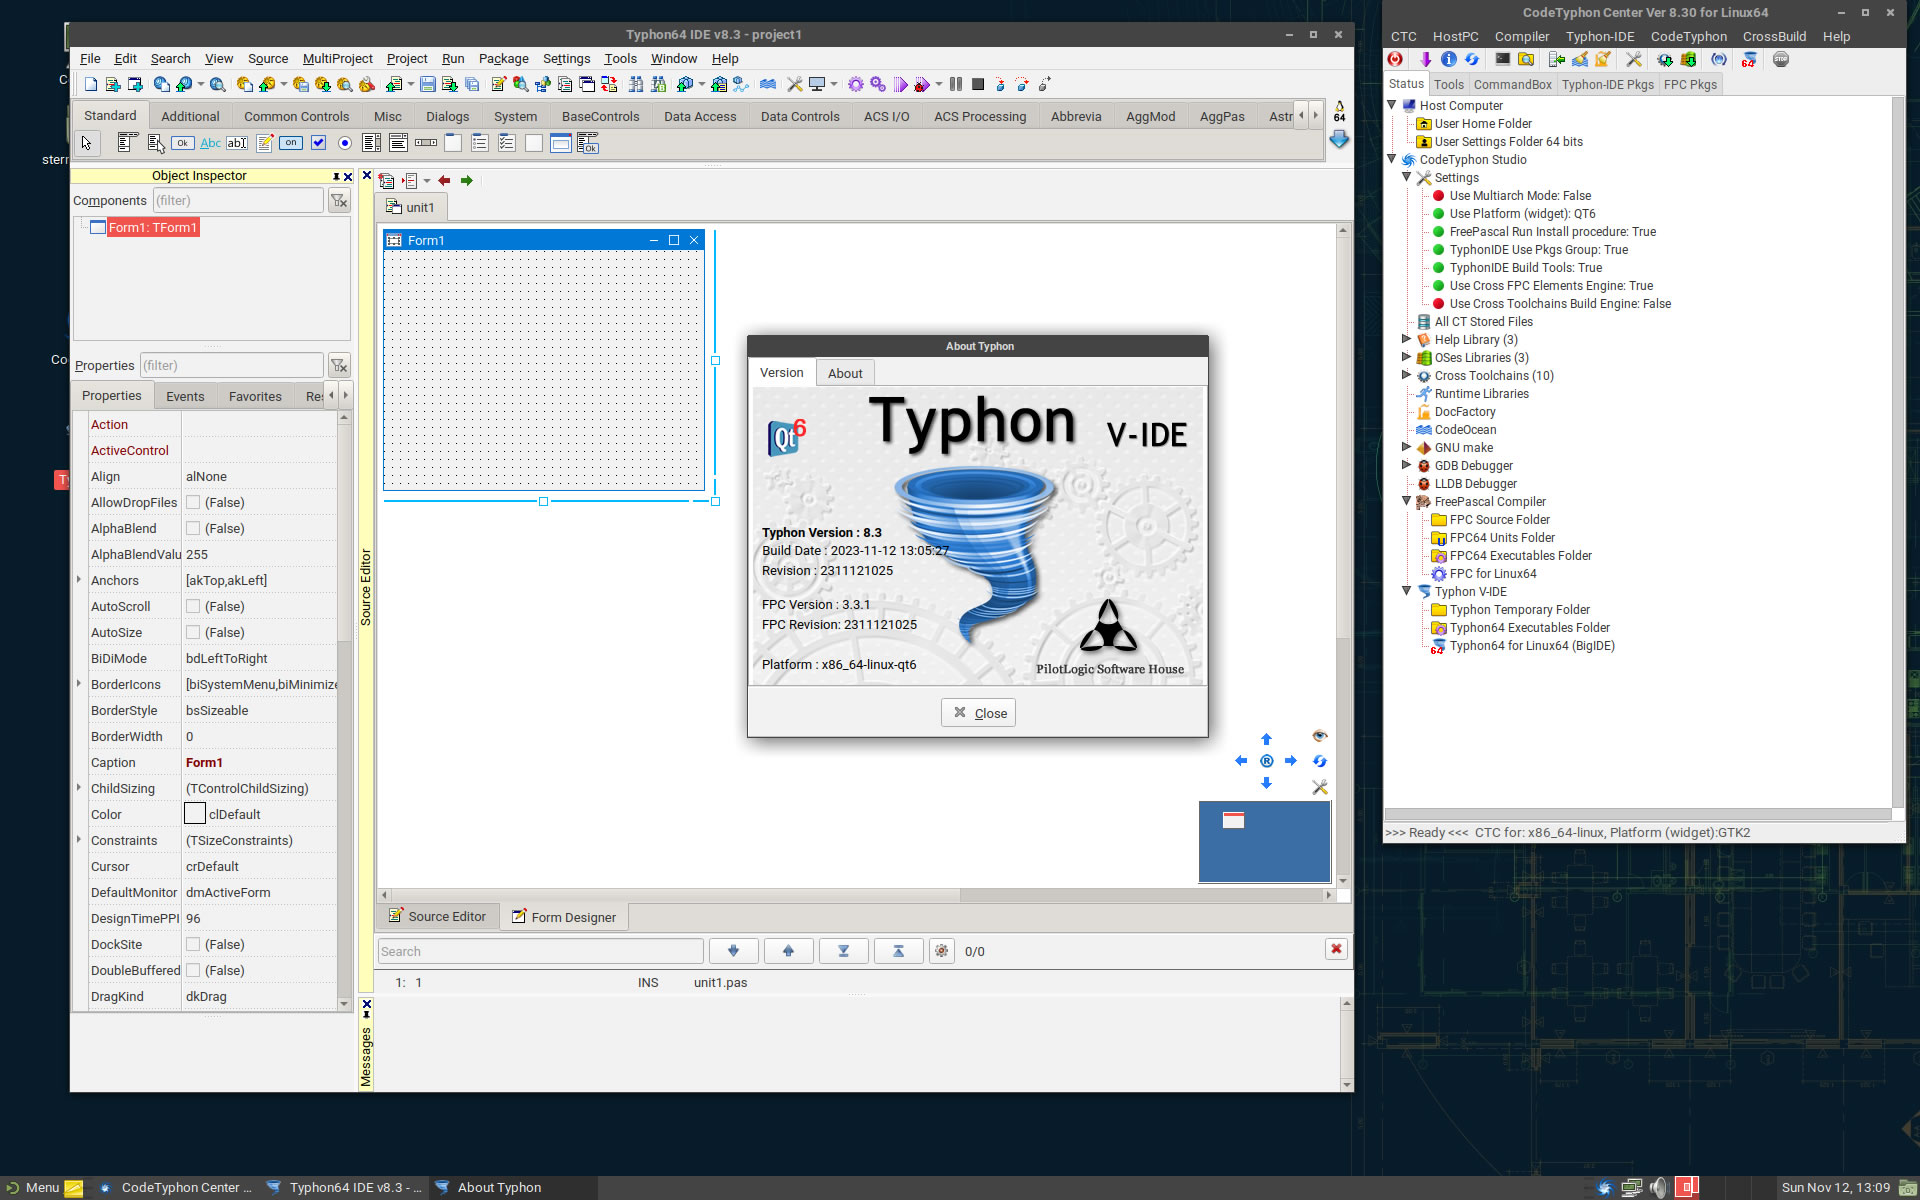This screenshot has height=1200, width=1920.
Task: Click the Components filter clear button
Action: tap(339, 201)
